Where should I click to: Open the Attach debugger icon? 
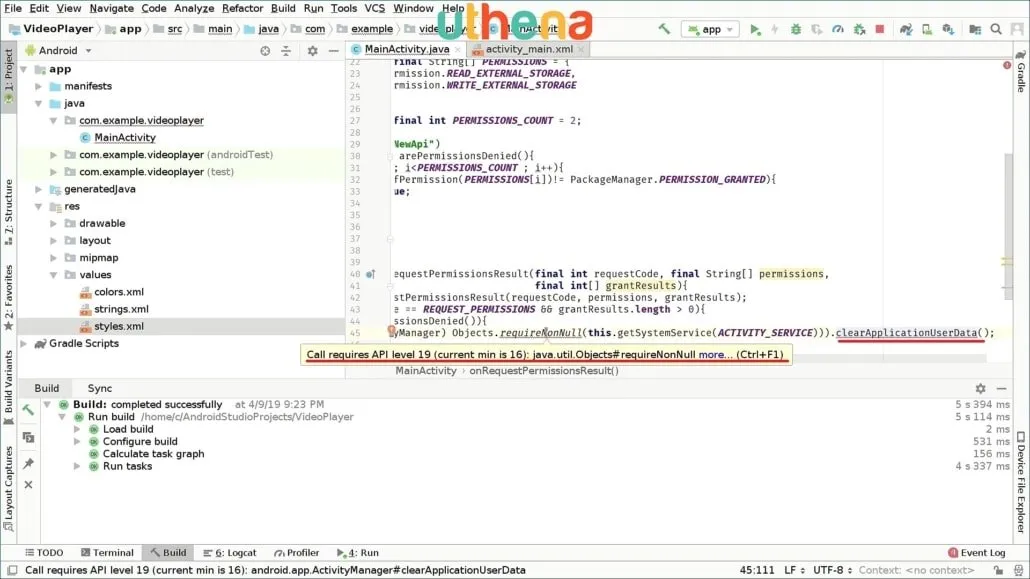coord(859,29)
